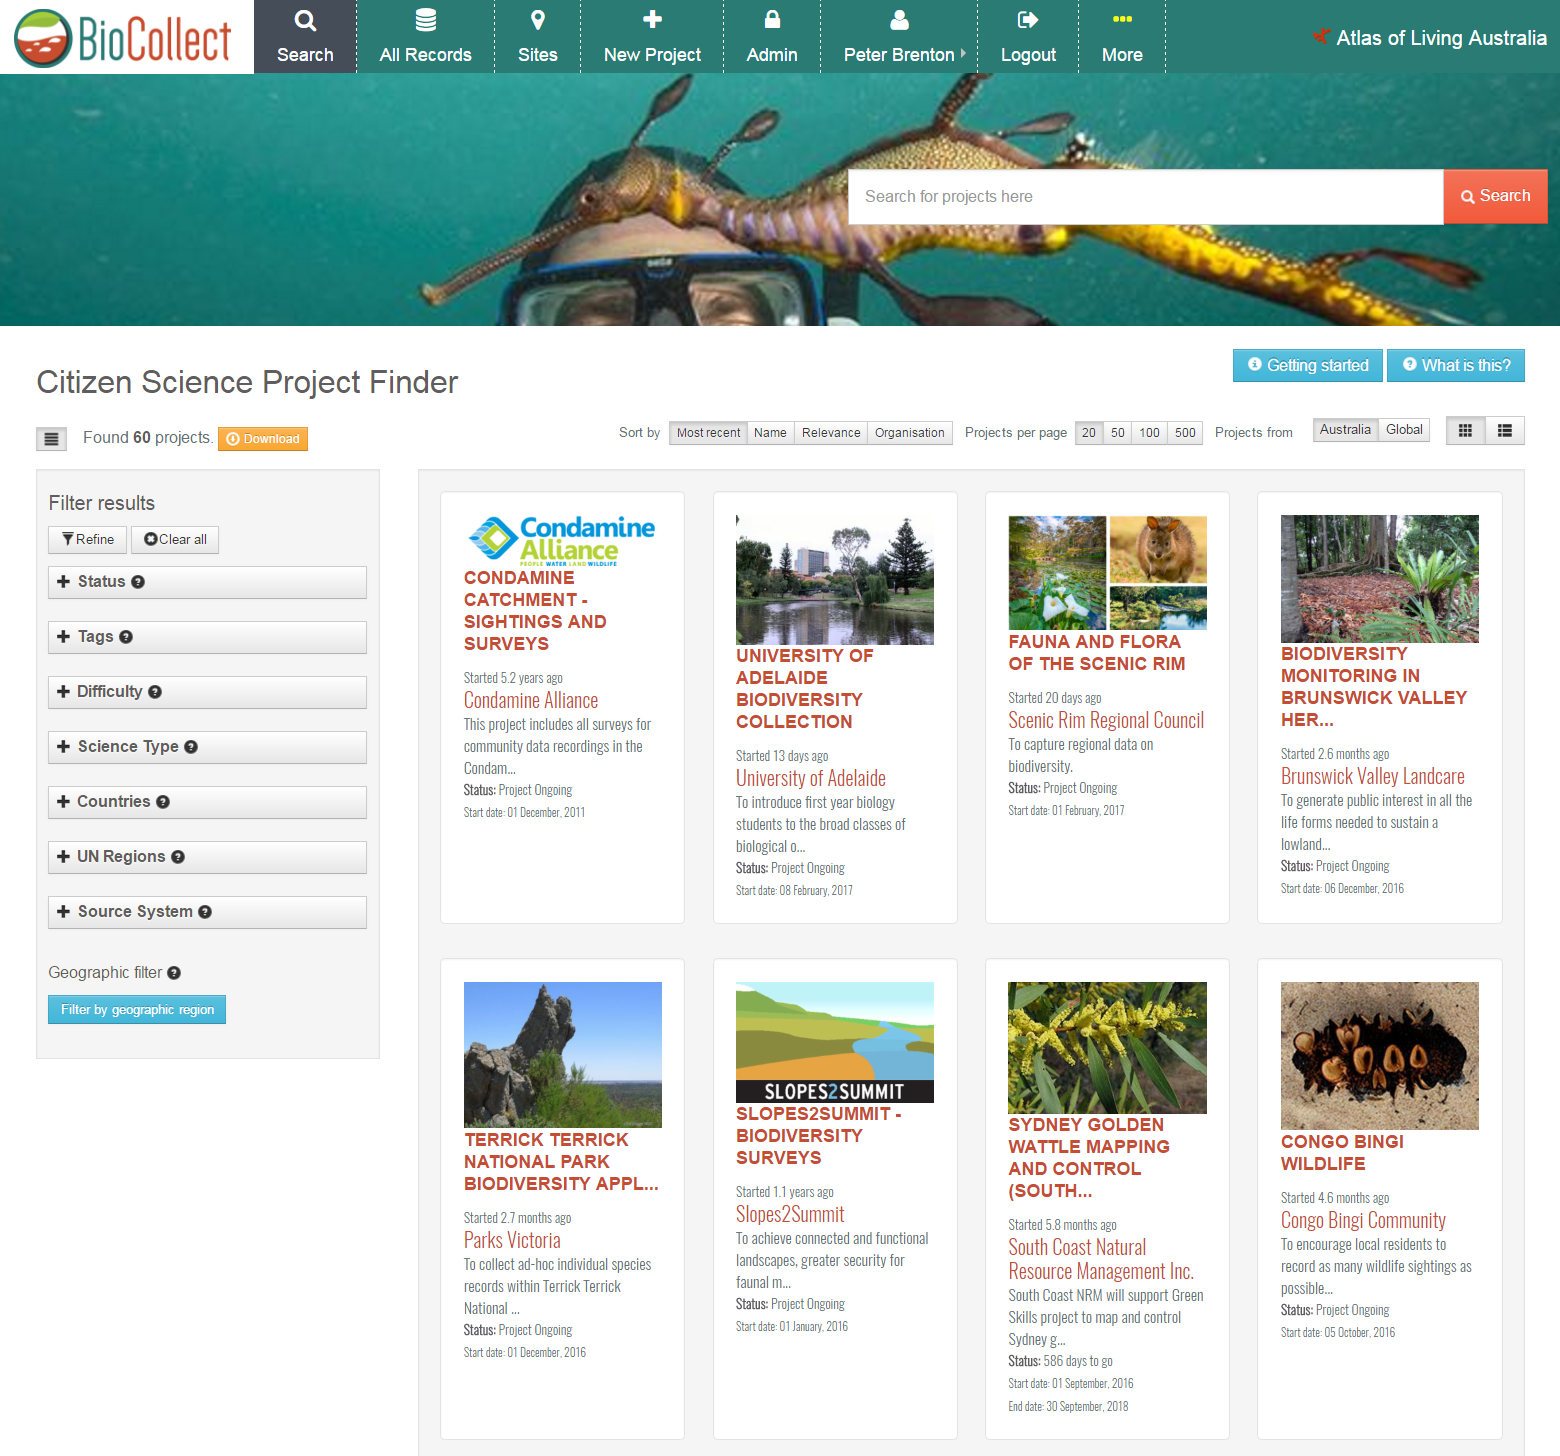Screen dimensions: 1560x1456
Task: Click the orange Search button
Action: point(1495,196)
